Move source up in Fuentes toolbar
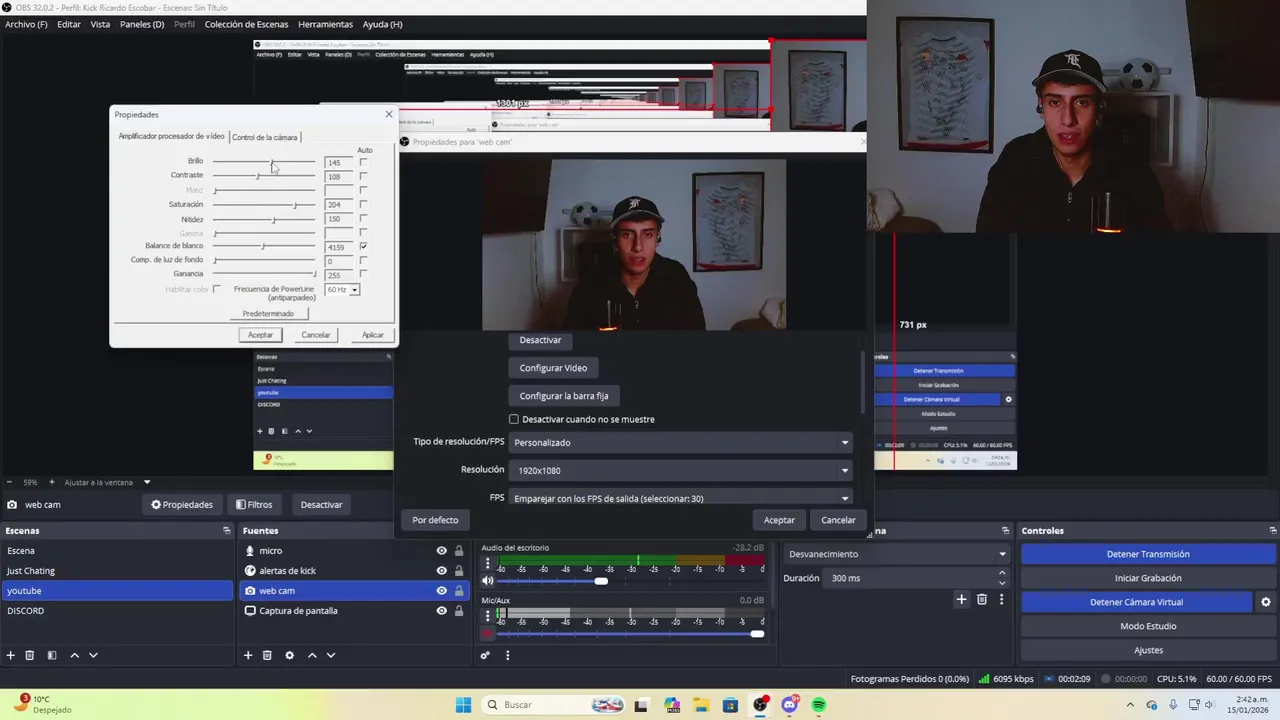The width and height of the screenshot is (1280, 720). coord(312,655)
